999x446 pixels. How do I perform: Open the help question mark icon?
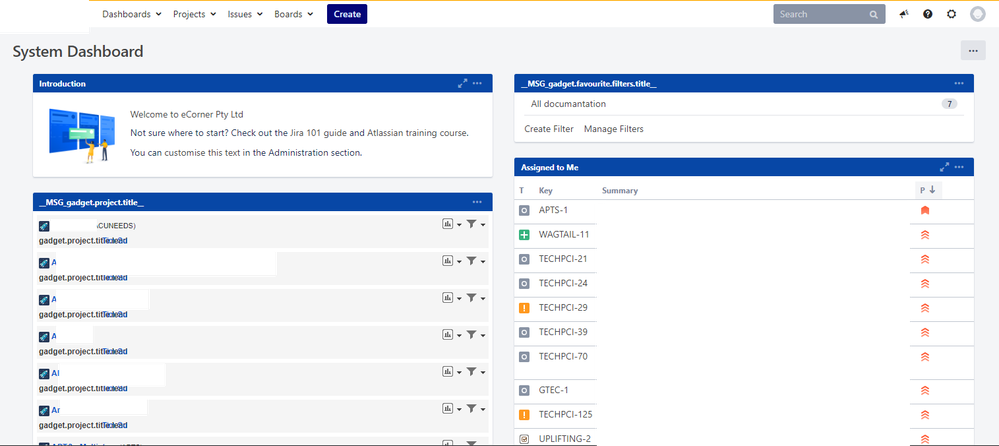click(928, 14)
